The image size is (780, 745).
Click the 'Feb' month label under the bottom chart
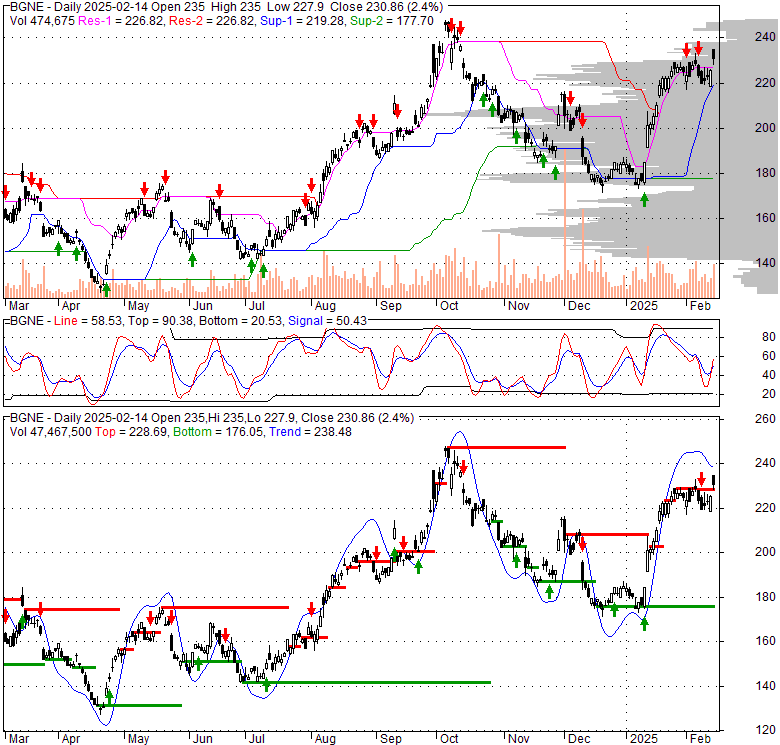tap(700, 739)
